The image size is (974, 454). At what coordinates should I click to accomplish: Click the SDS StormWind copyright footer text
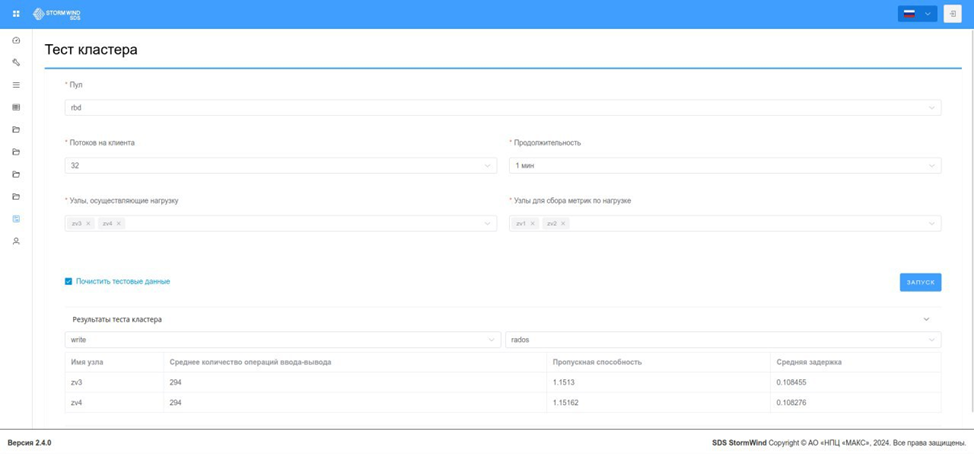839,443
